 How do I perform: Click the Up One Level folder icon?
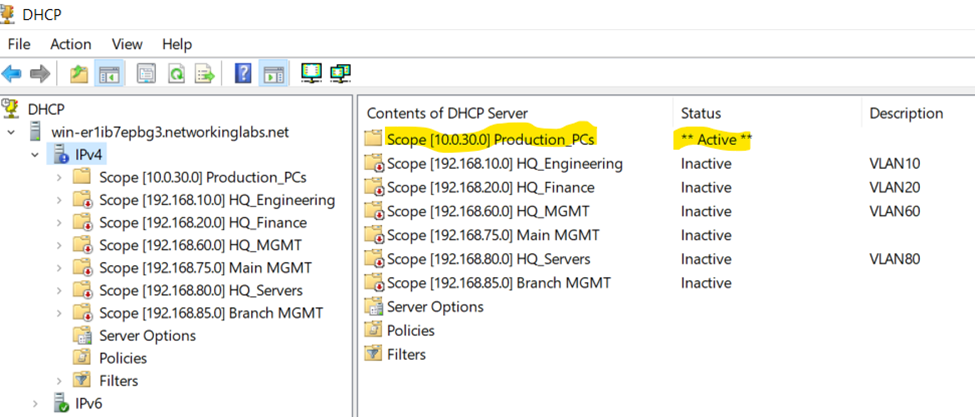[x=80, y=74]
